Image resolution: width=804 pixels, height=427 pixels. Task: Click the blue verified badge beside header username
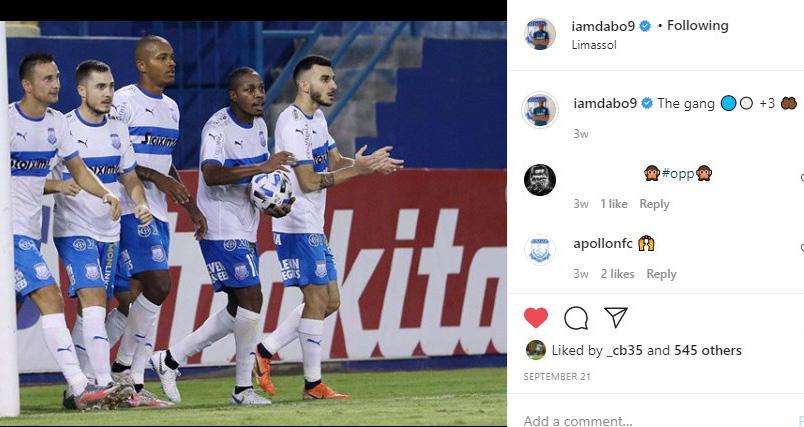pos(645,26)
